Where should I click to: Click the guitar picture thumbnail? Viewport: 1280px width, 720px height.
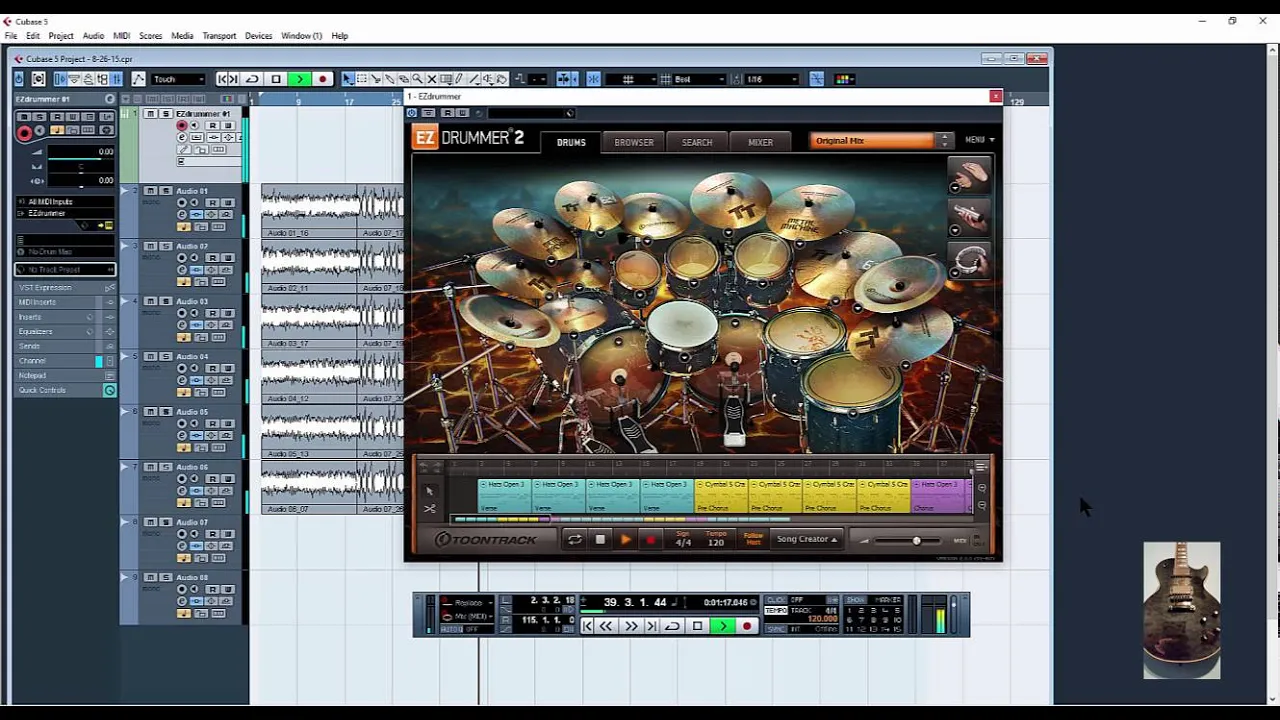point(1182,610)
